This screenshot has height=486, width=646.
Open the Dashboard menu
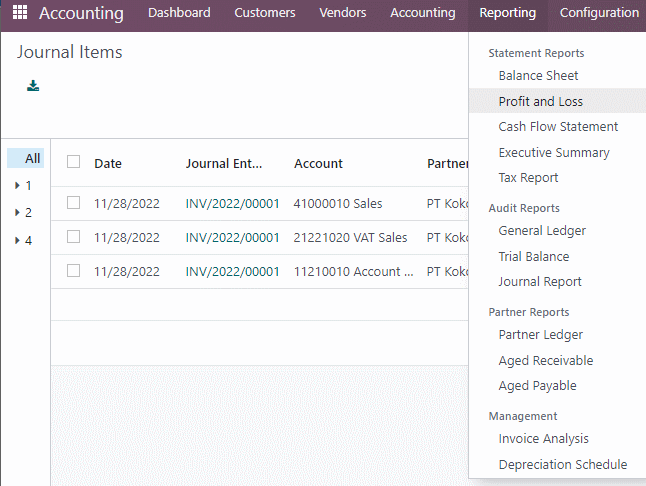coord(179,13)
